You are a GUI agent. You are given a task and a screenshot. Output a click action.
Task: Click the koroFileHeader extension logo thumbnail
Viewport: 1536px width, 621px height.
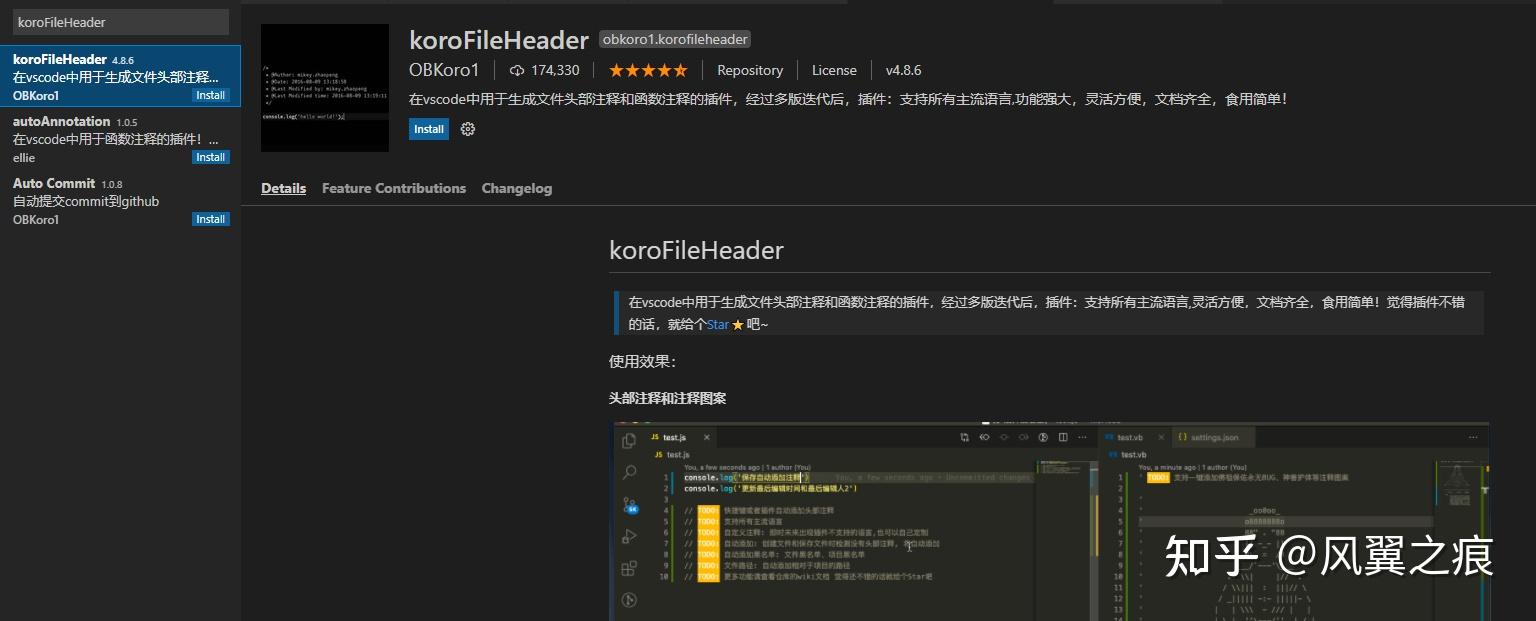point(325,88)
